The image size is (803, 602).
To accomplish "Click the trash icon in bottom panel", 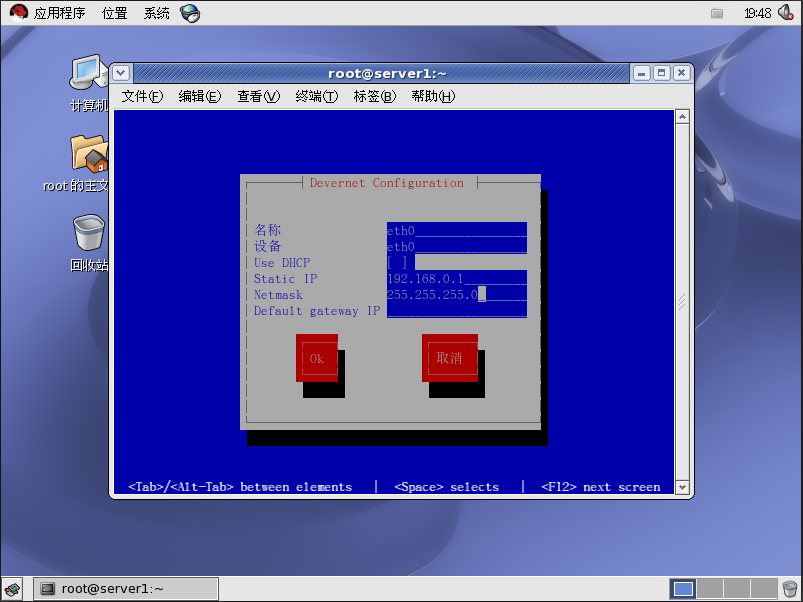I will click(790, 589).
